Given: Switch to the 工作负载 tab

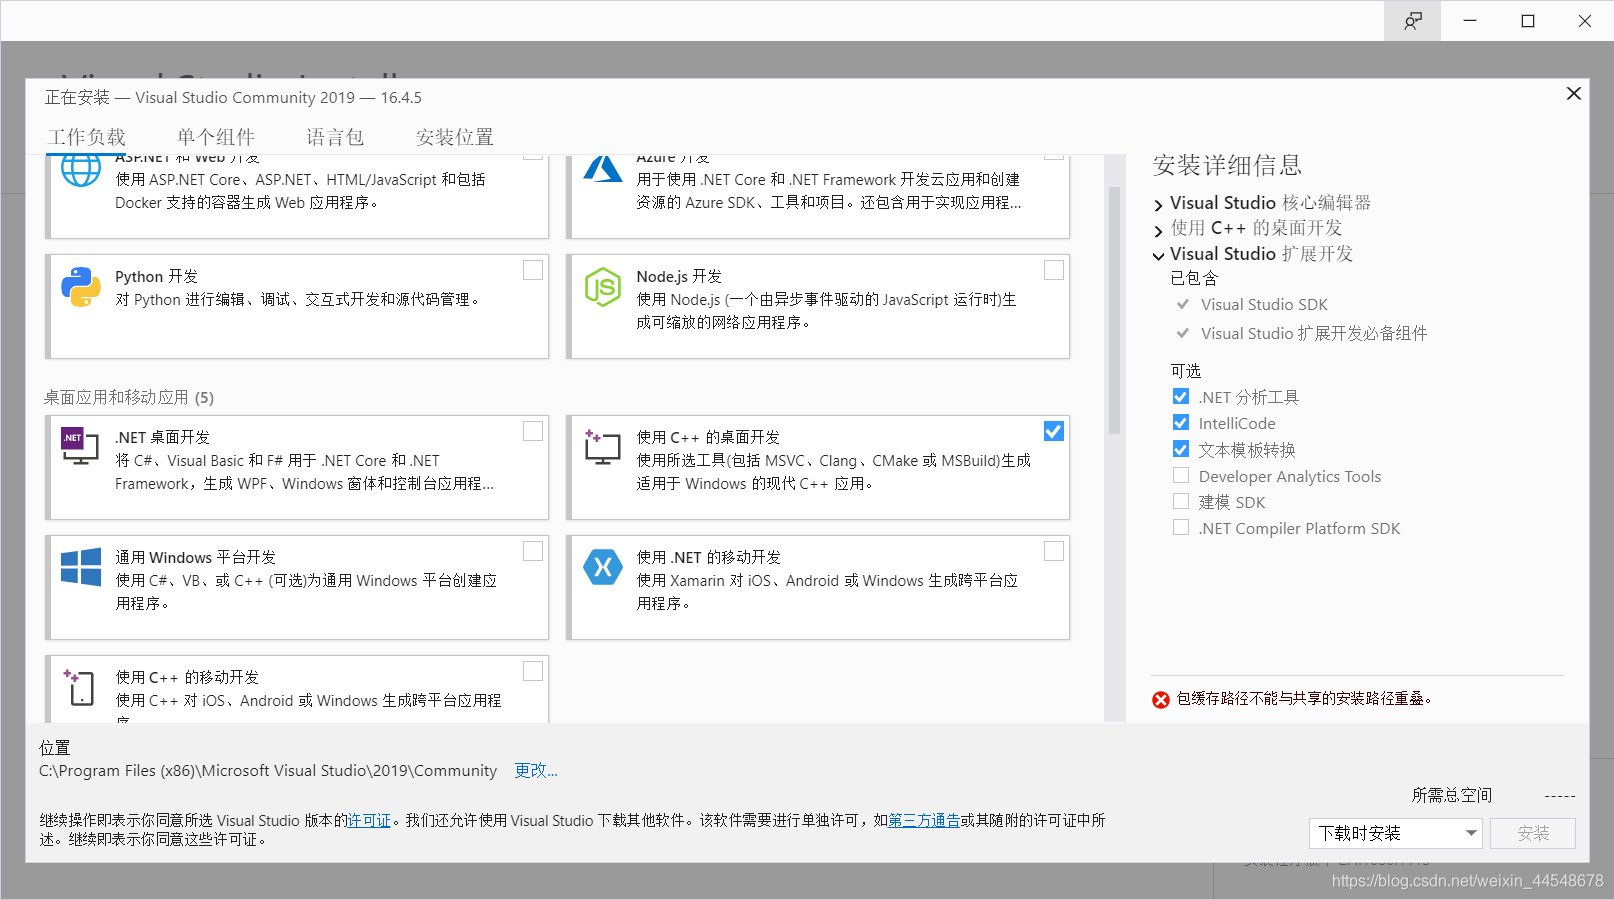Looking at the screenshot, I should tap(87, 137).
